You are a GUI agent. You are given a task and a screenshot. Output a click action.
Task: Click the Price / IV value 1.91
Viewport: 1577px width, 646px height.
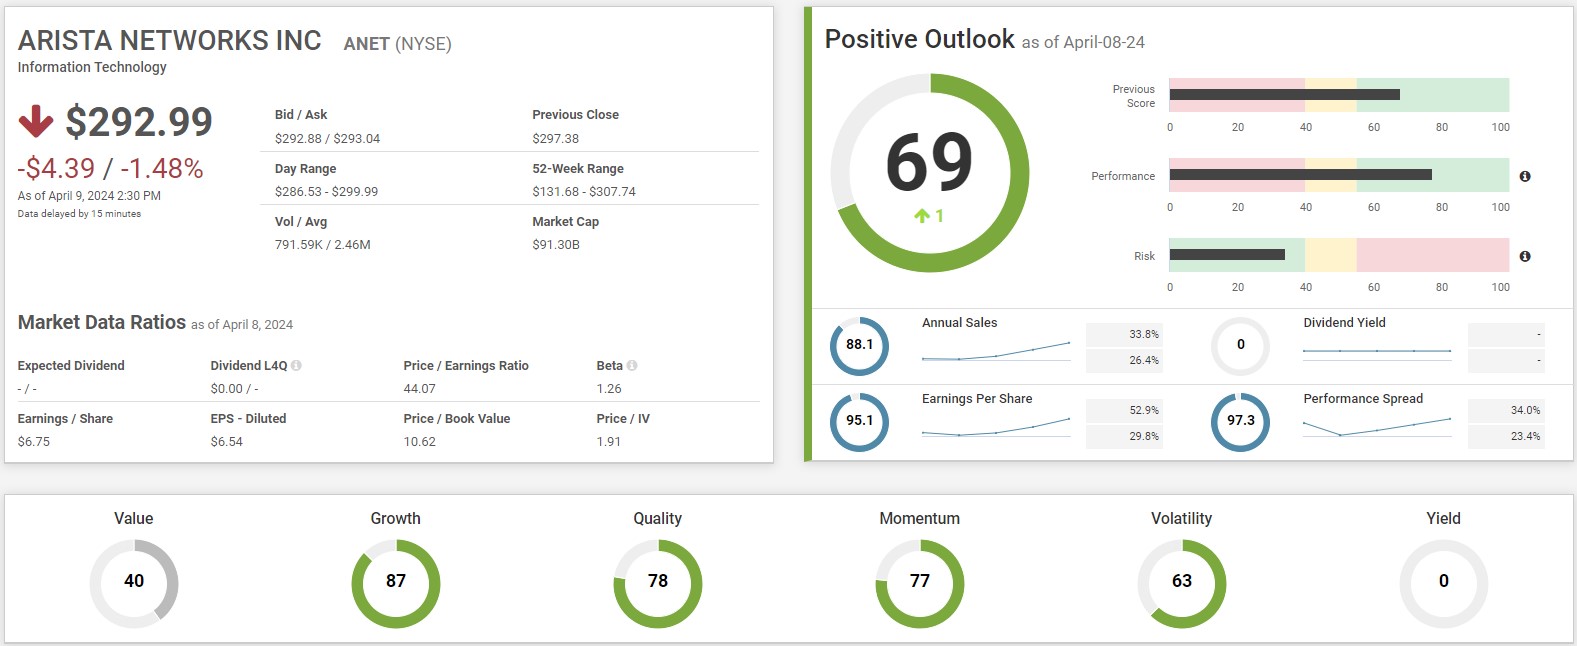[x=609, y=442]
